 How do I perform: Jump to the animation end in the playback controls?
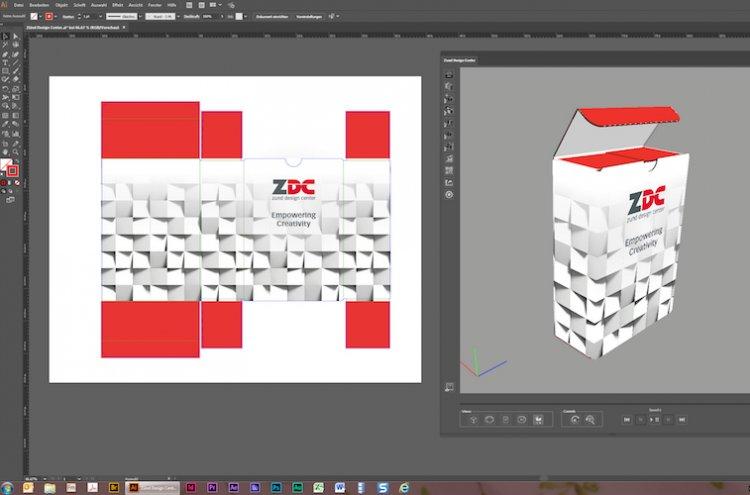682,419
